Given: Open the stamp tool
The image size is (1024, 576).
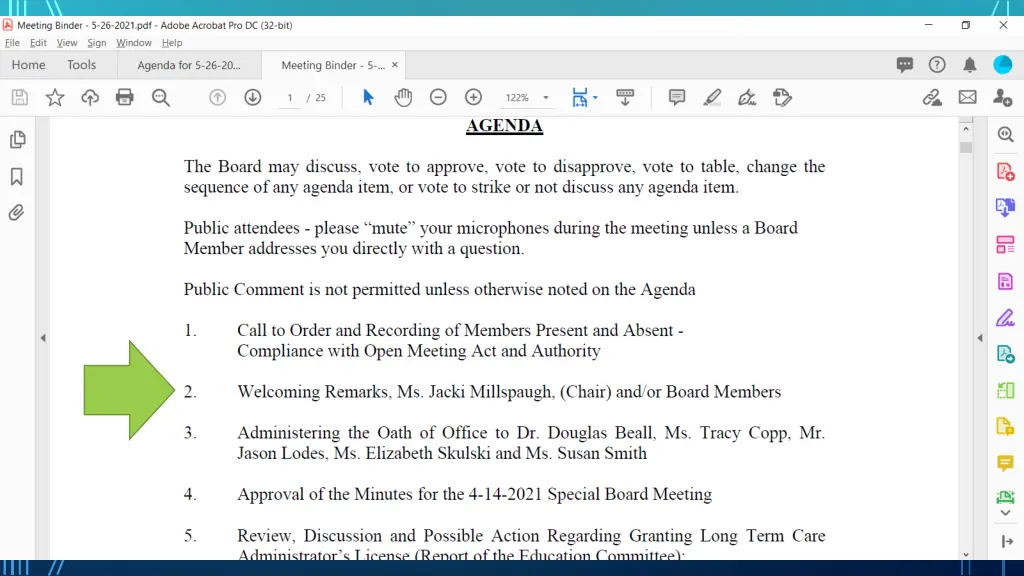Looking at the screenshot, I should [x=782, y=97].
